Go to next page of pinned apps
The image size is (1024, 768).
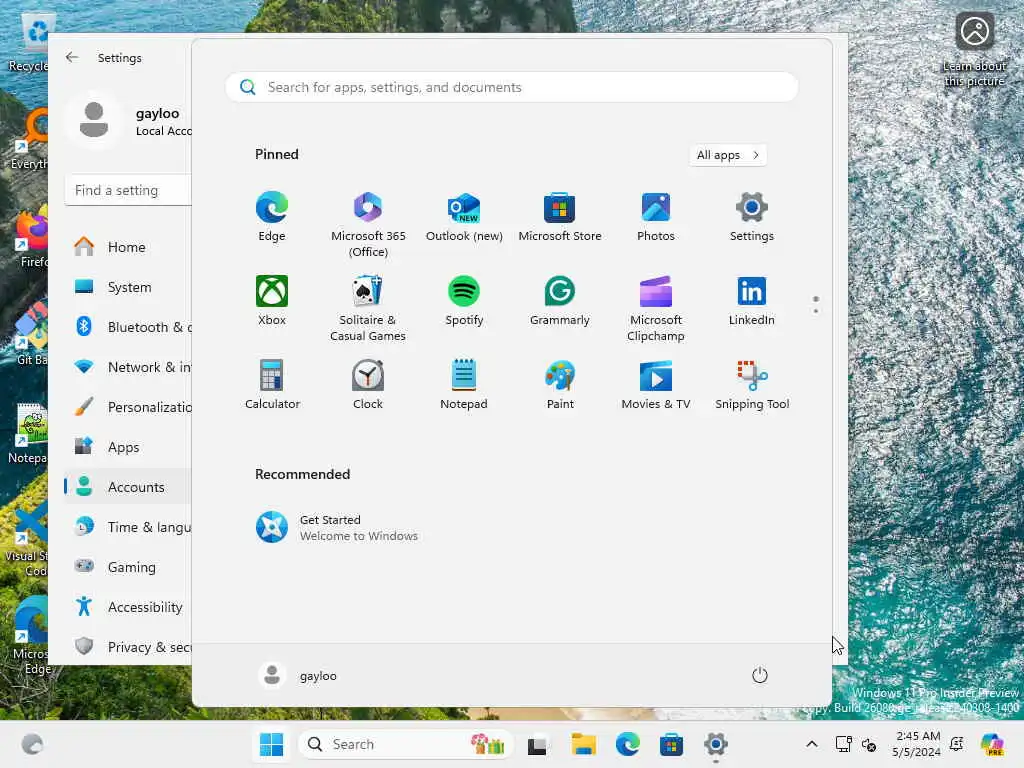tap(816, 311)
